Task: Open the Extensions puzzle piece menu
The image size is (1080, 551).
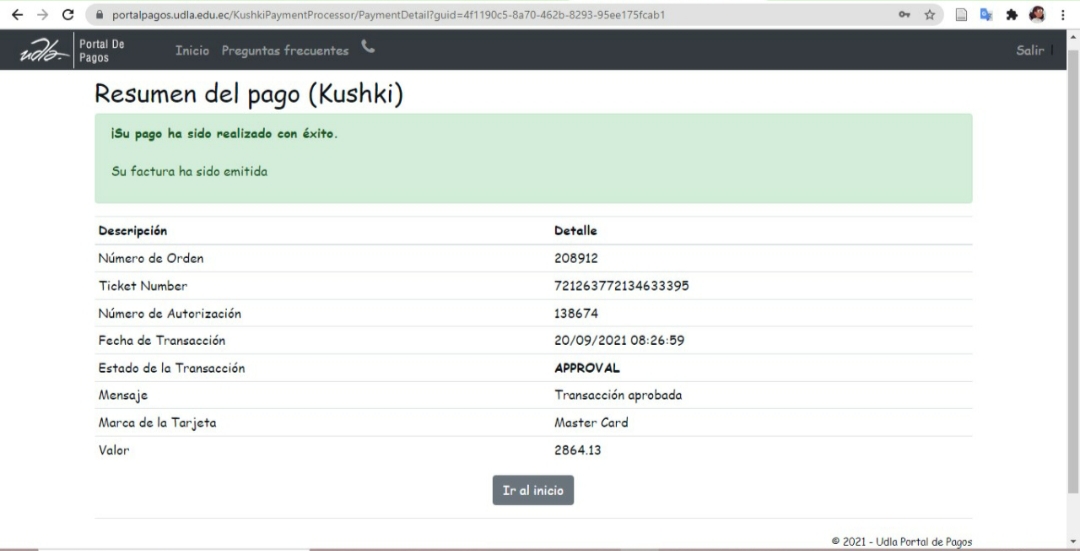Action: pyautogui.click(x=1011, y=15)
